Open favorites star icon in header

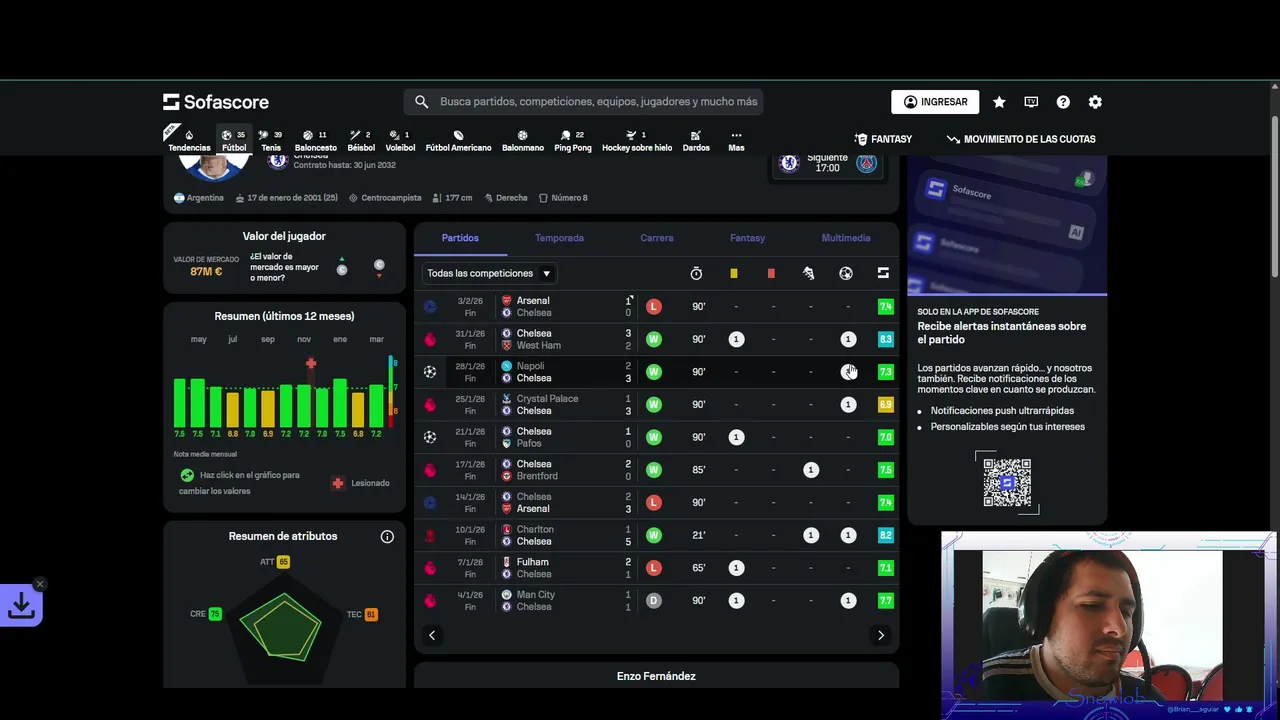[x=999, y=102]
